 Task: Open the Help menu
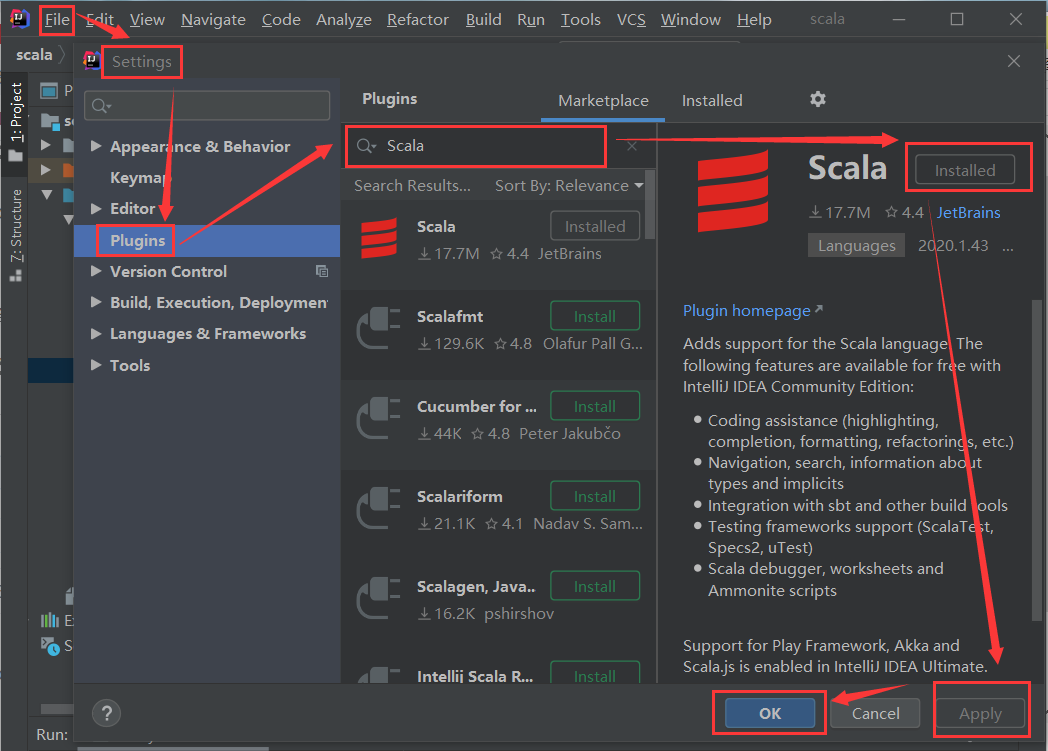coord(754,19)
